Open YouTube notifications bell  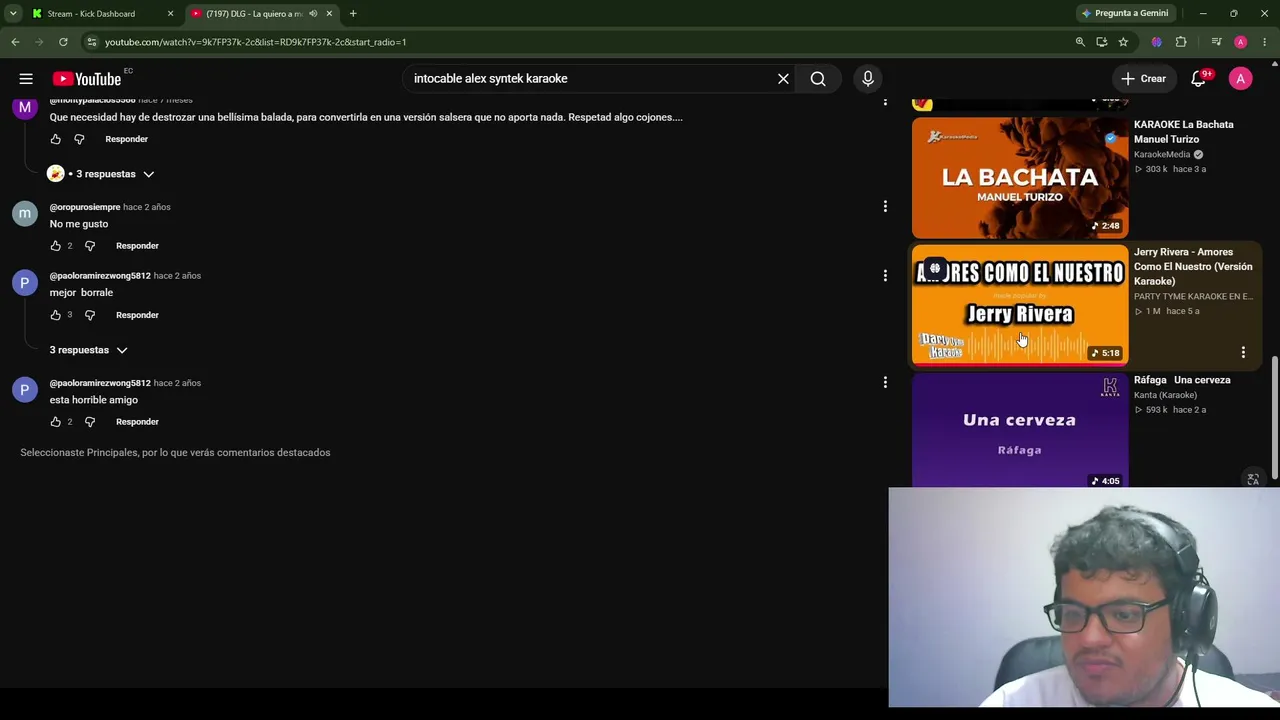point(1198,79)
